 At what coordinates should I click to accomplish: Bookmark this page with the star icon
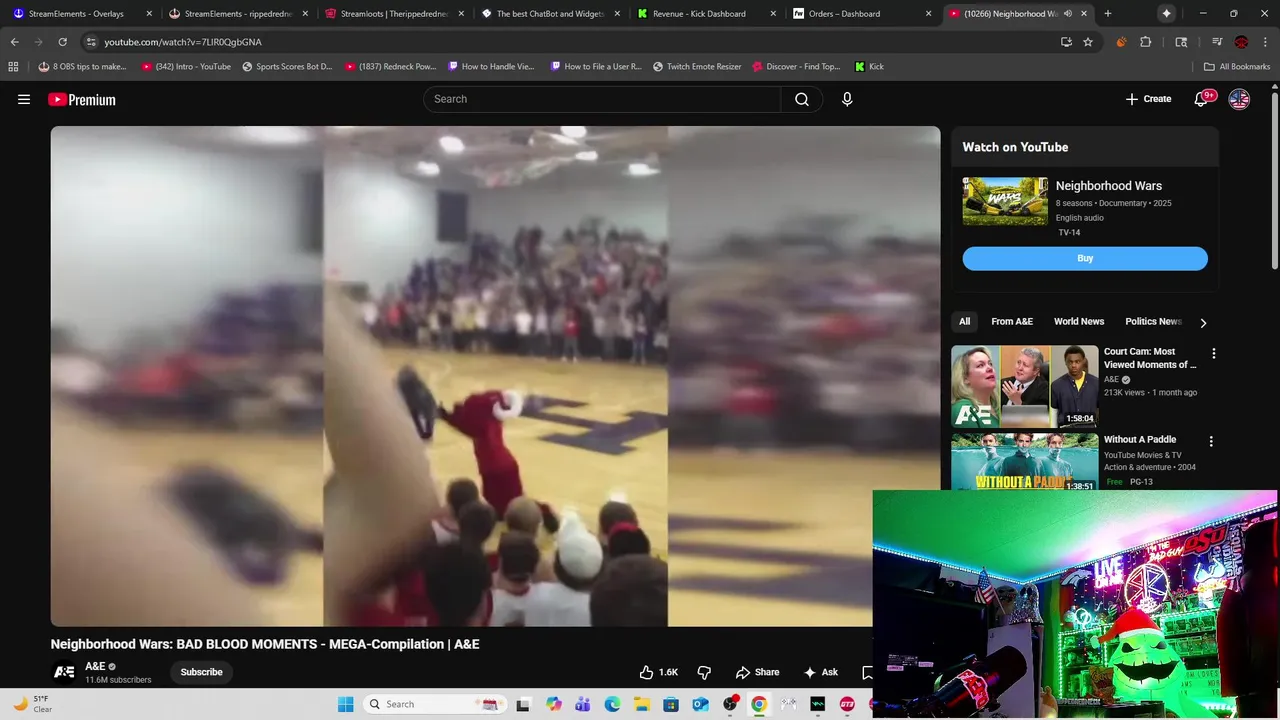pos(1088,42)
